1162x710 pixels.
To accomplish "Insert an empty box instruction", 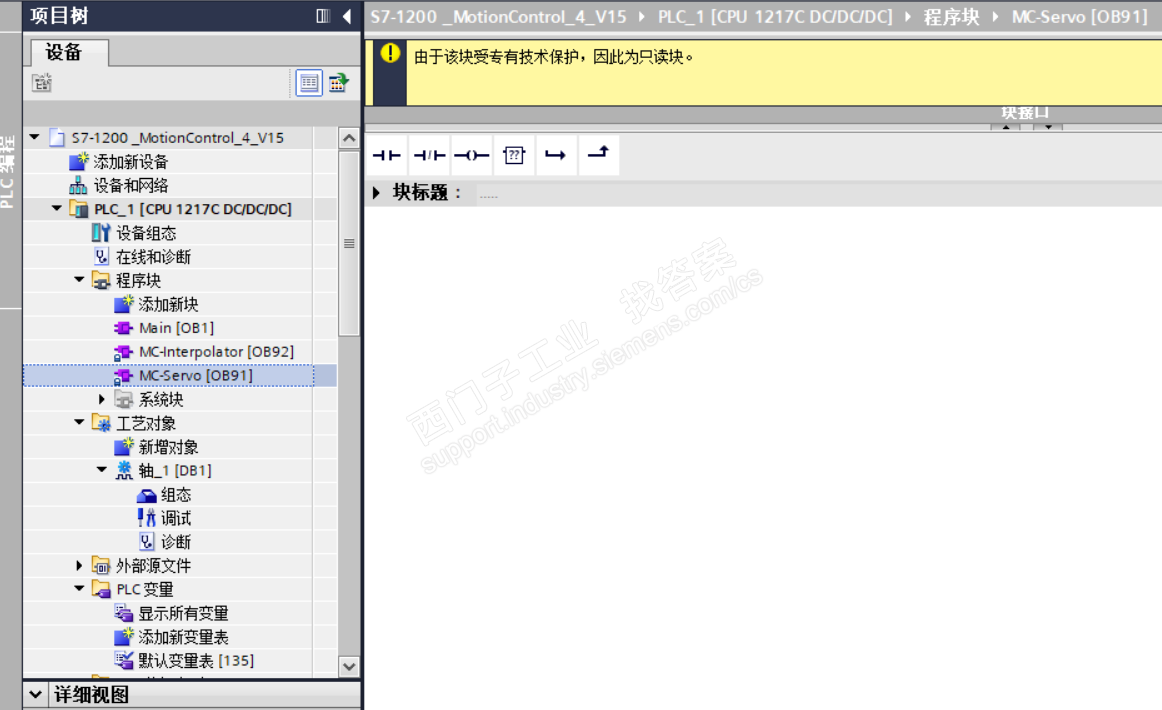I will pyautogui.click(x=514, y=155).
